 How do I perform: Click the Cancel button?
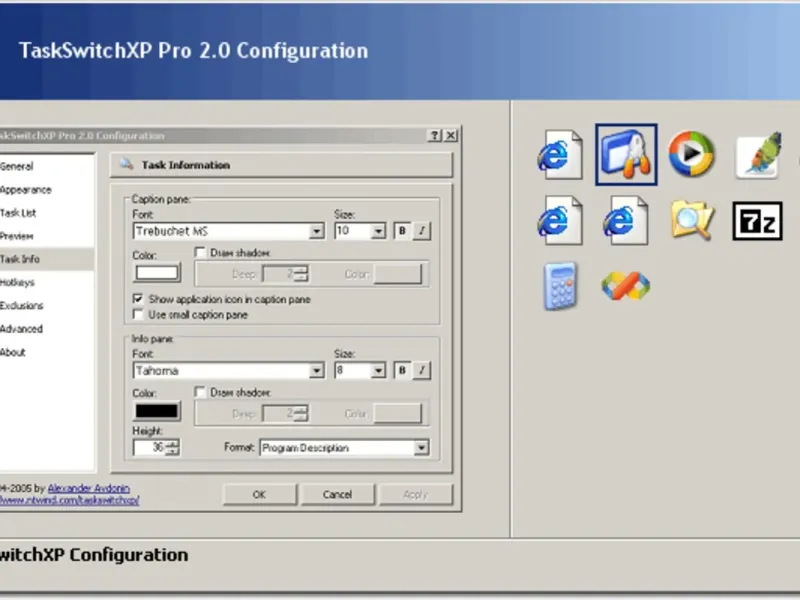click(337, 494)
